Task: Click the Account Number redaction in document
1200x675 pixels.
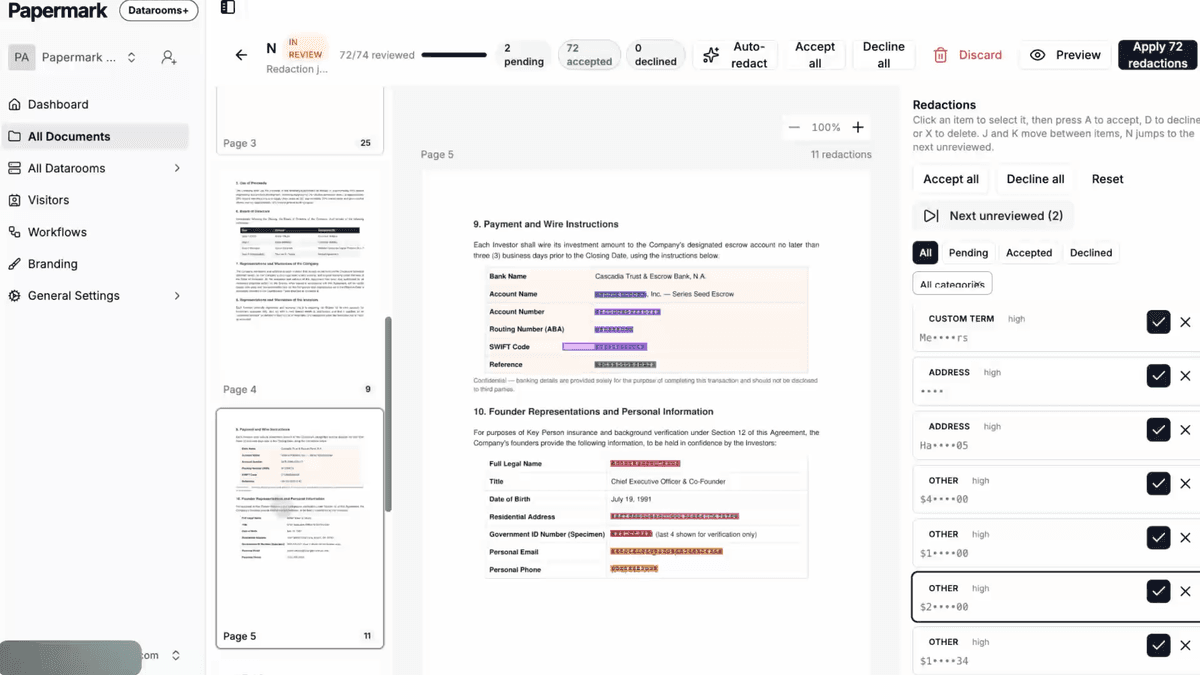Action: (x=627, y=312)
